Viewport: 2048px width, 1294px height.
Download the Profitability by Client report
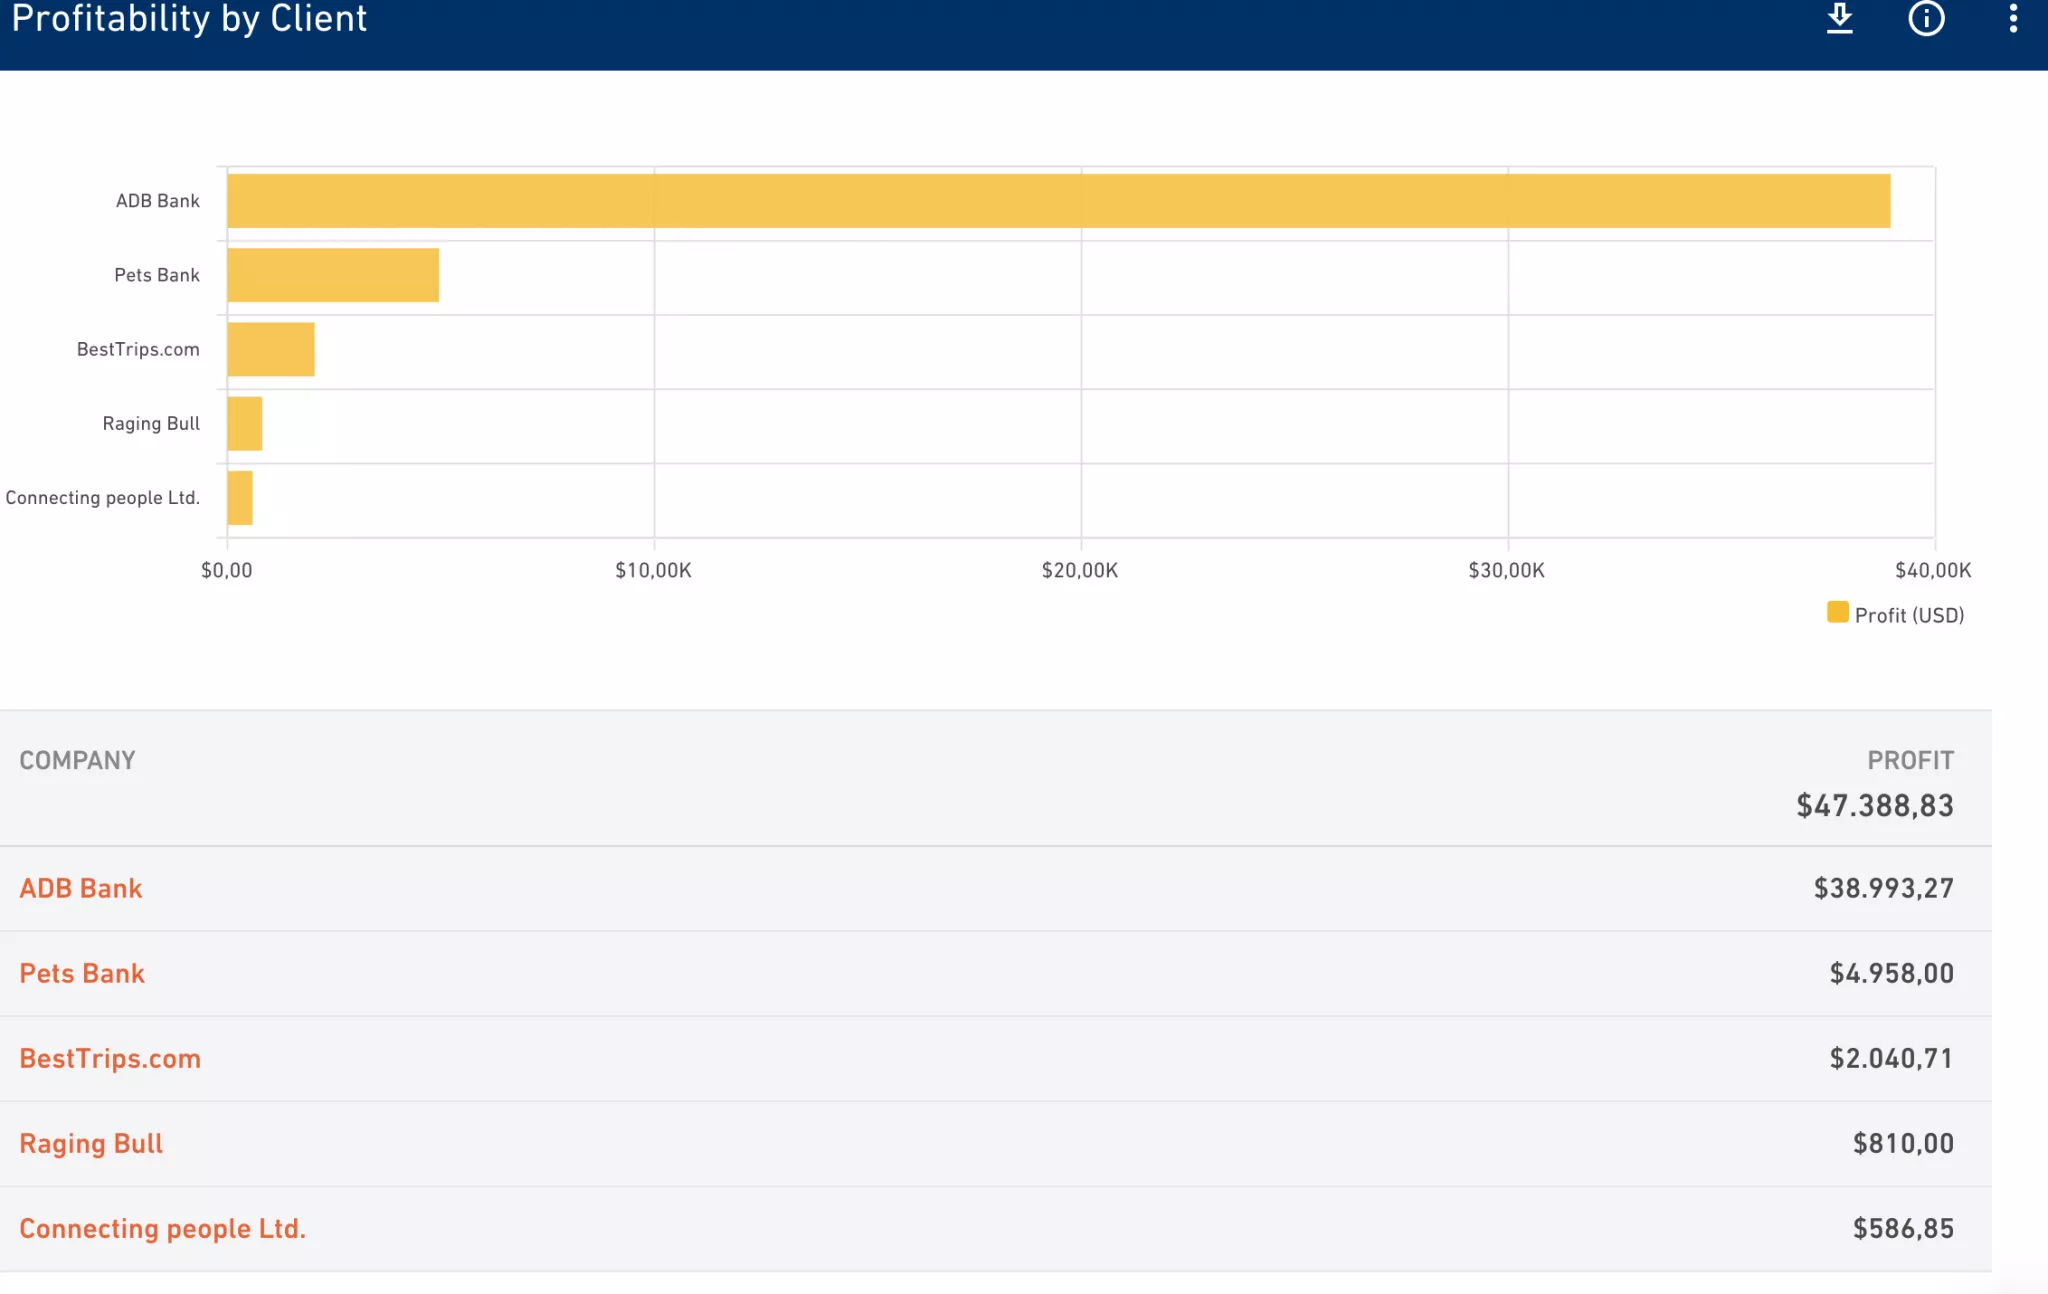coord(1840,18)
